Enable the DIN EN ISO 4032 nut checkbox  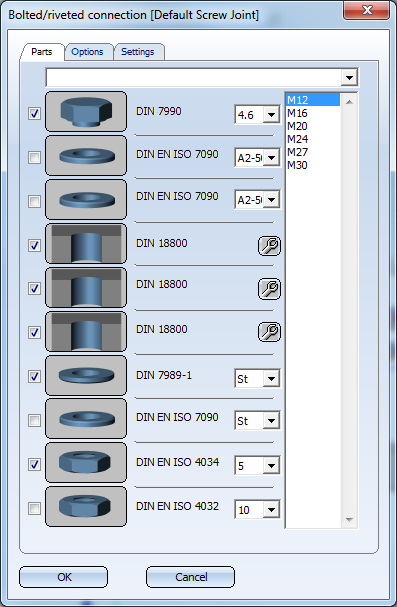tap(34, 508)
